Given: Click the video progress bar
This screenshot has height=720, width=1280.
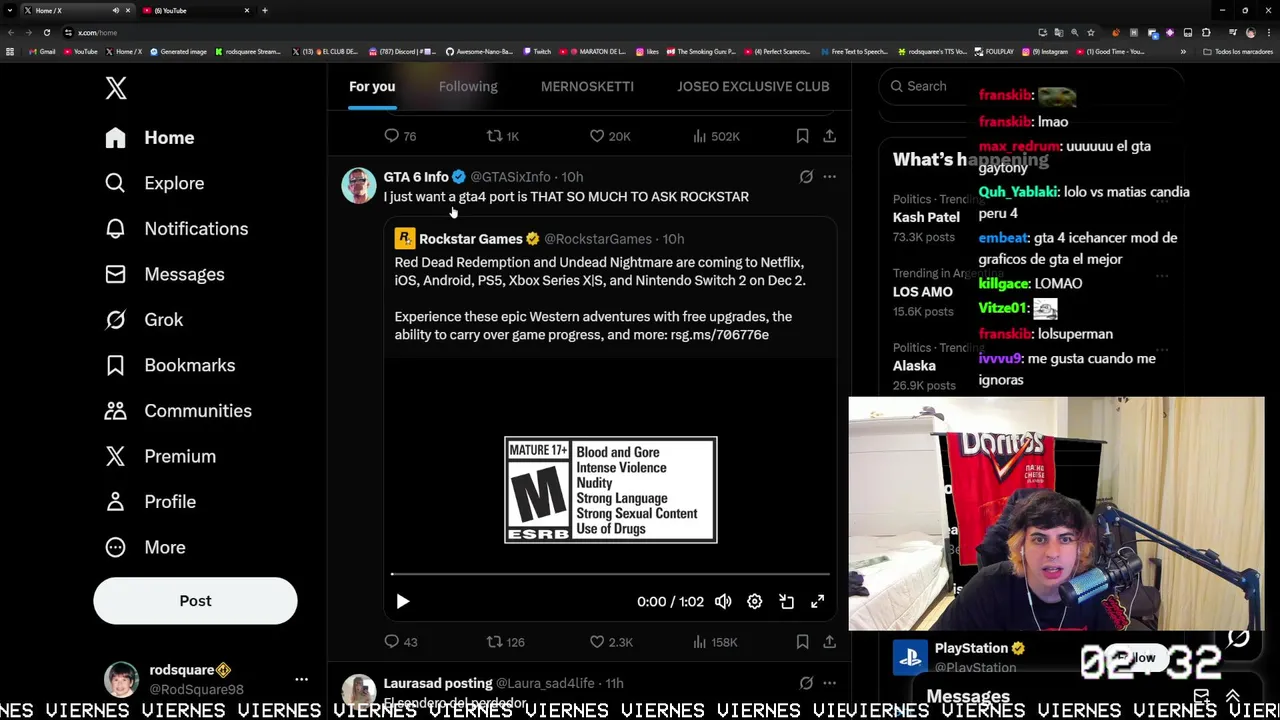Looking at the screenshot, I should [610, 574].
